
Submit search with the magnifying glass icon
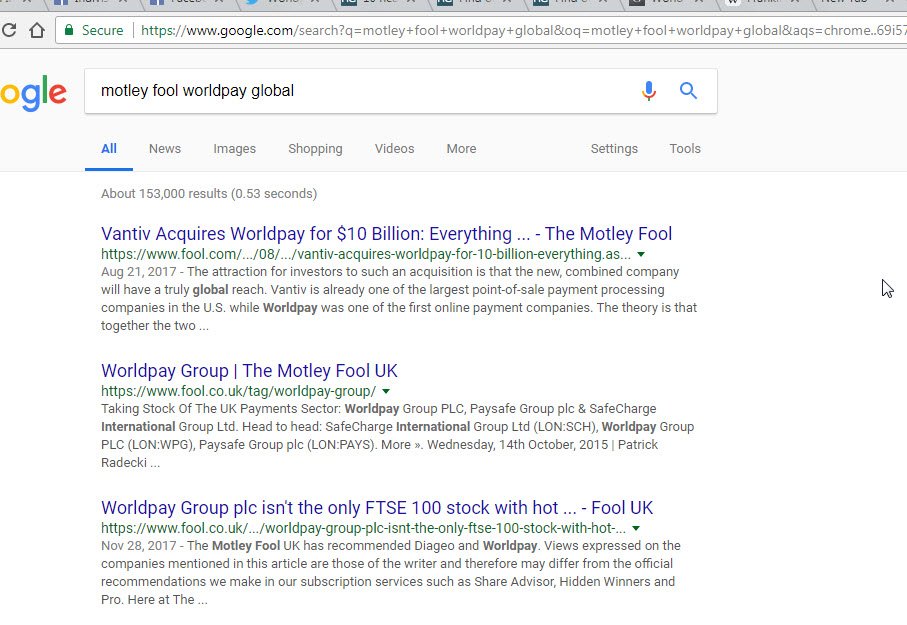click(688, 91)
